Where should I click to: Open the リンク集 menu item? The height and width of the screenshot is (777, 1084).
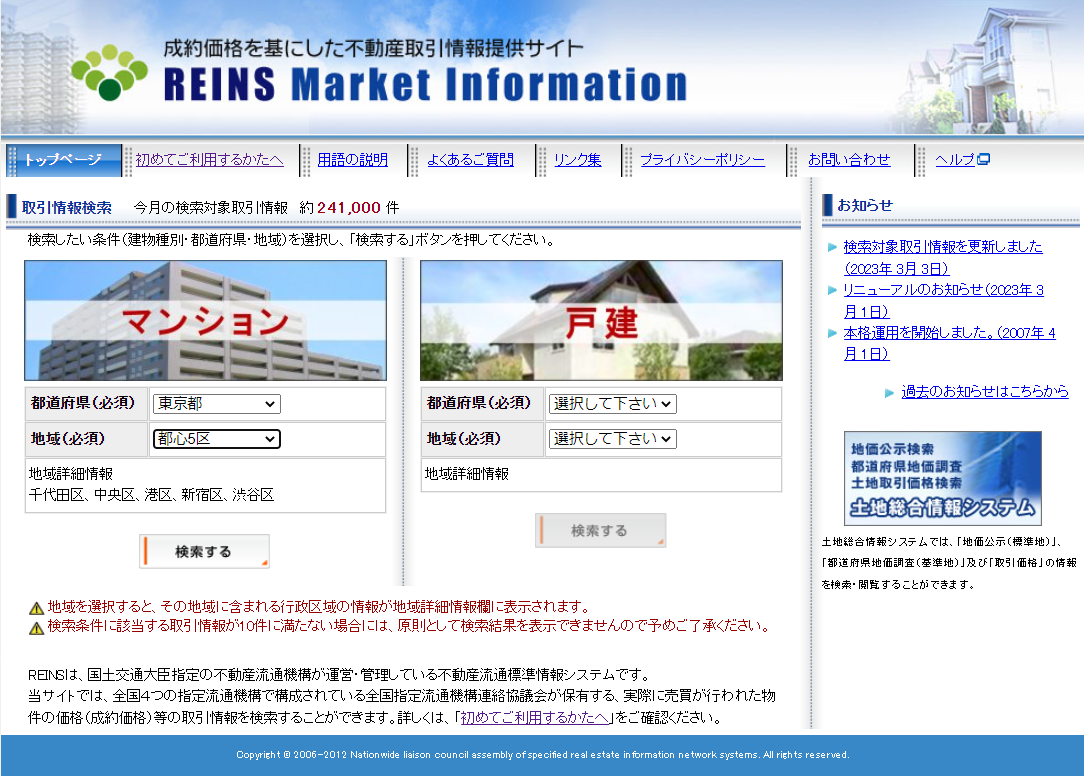pos(577,160)
